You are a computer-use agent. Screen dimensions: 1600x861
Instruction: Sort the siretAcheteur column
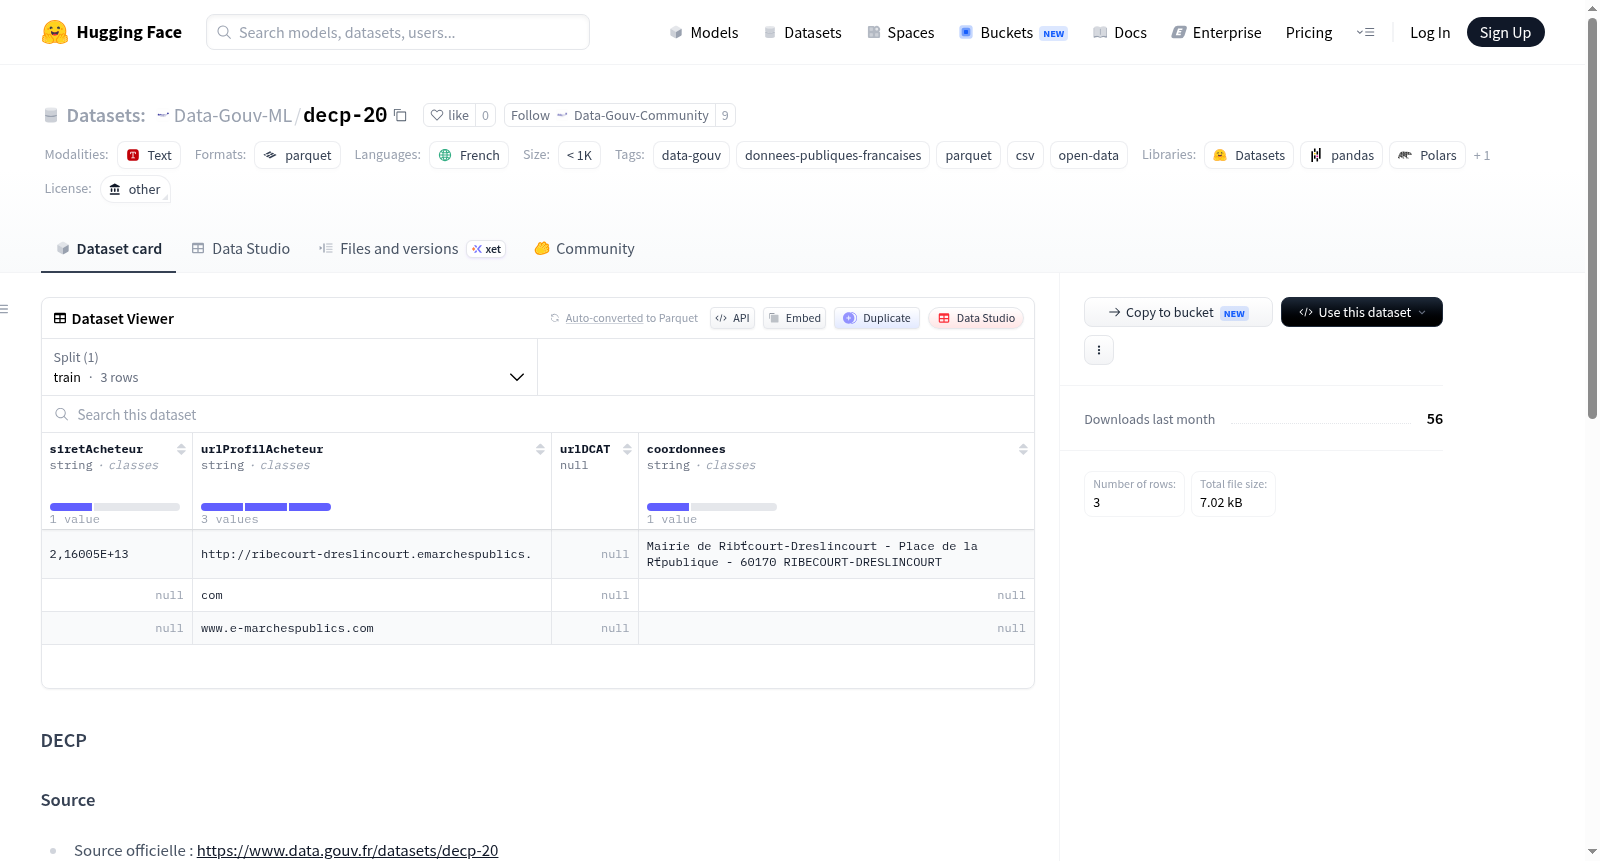[x=181, y=449]
